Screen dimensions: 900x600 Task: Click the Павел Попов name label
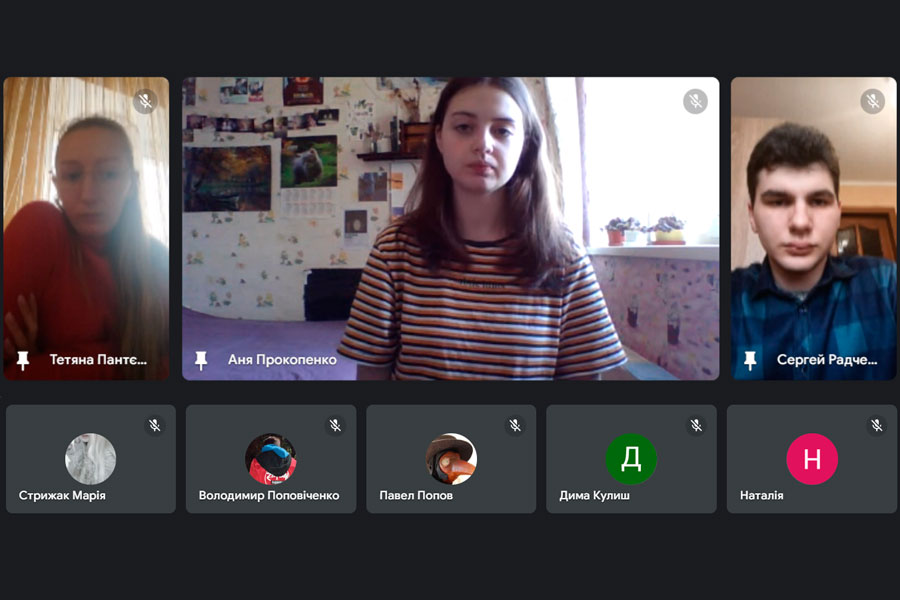[x=416, y=495]
